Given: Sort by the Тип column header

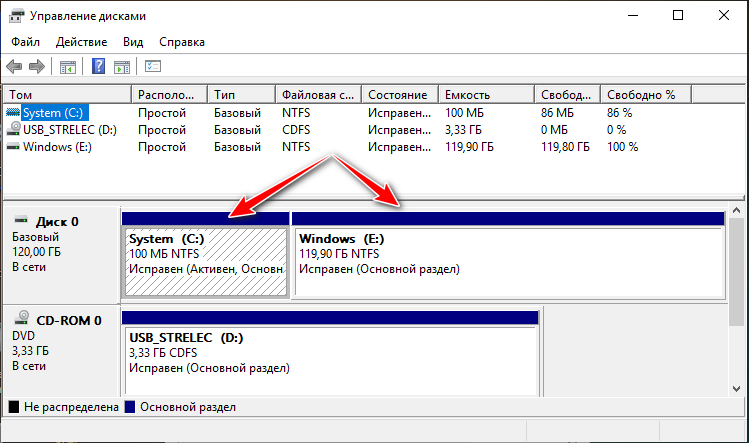Looking at the screenshot, I should pos(242,95).
